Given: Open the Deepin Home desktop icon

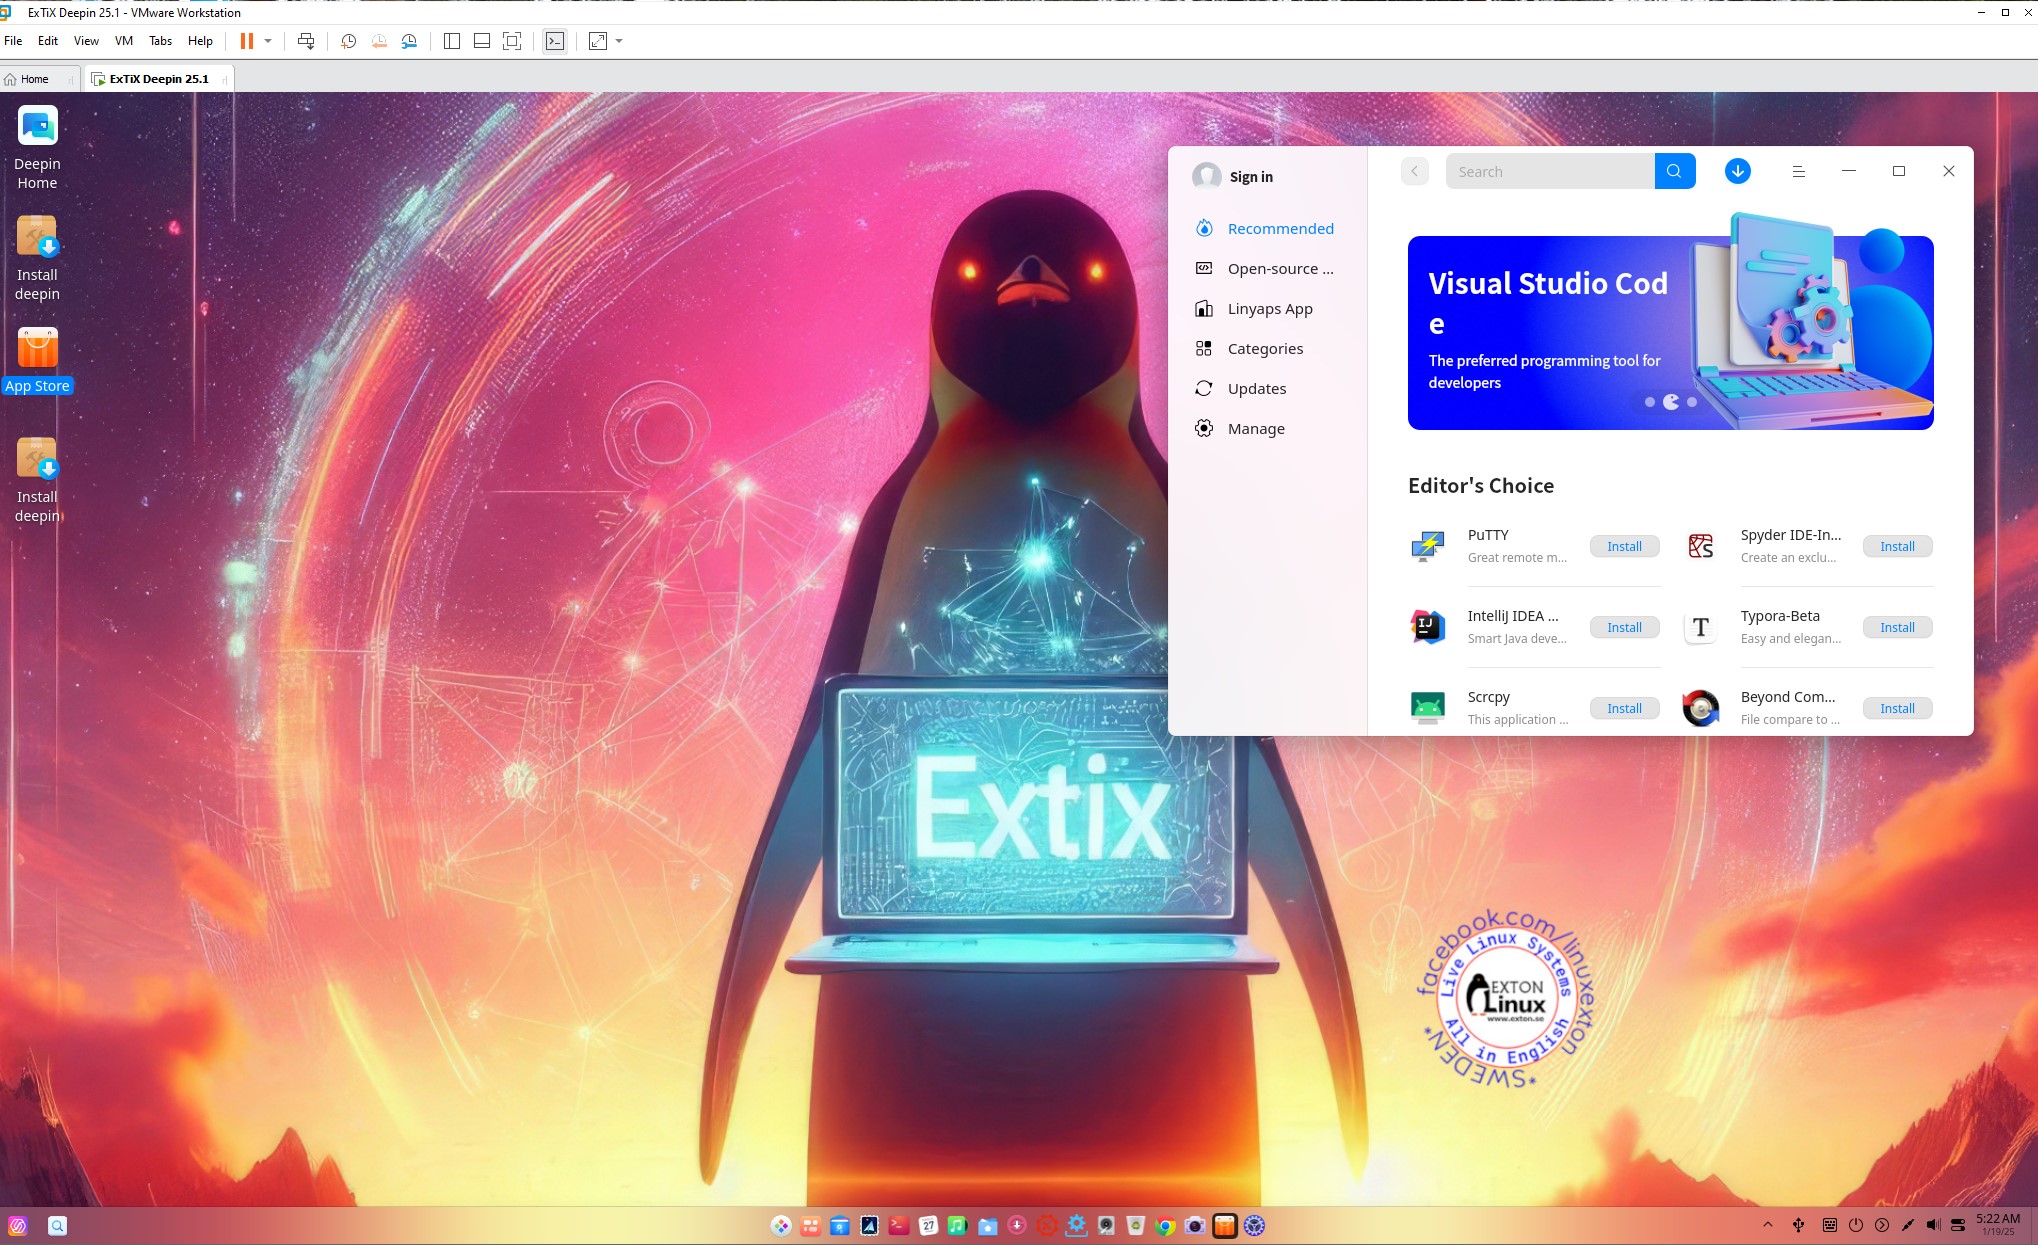Looking at the screenshot, I should coord(37,147).
